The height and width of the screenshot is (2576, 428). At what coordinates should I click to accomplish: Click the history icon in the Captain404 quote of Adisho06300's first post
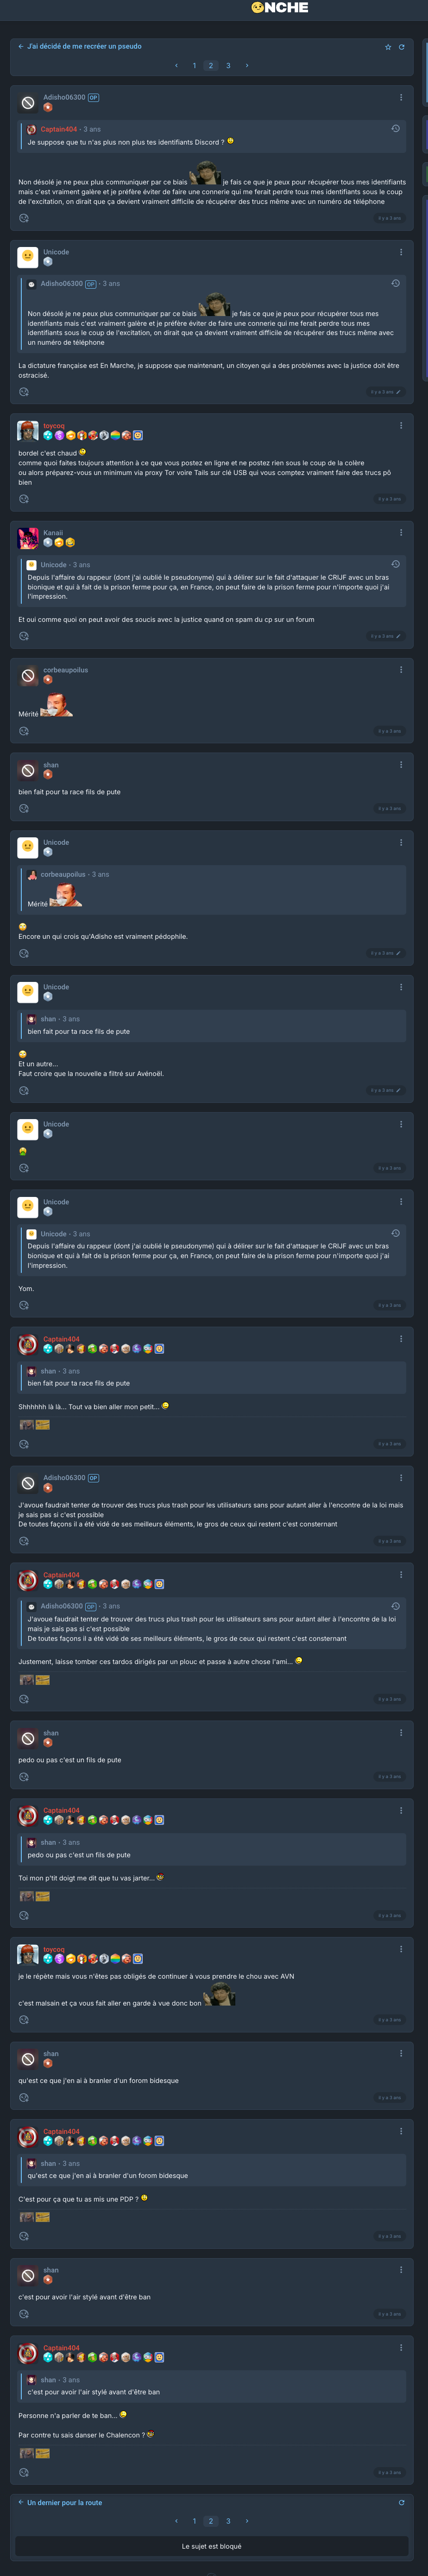click(395, 129)
